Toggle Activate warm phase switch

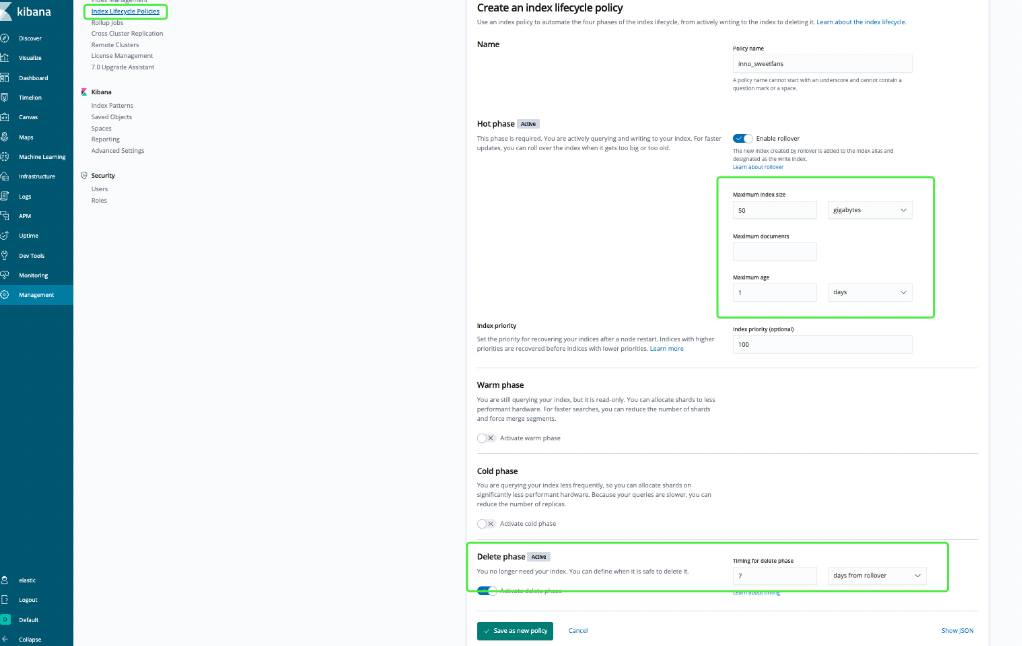click(486, 438)
